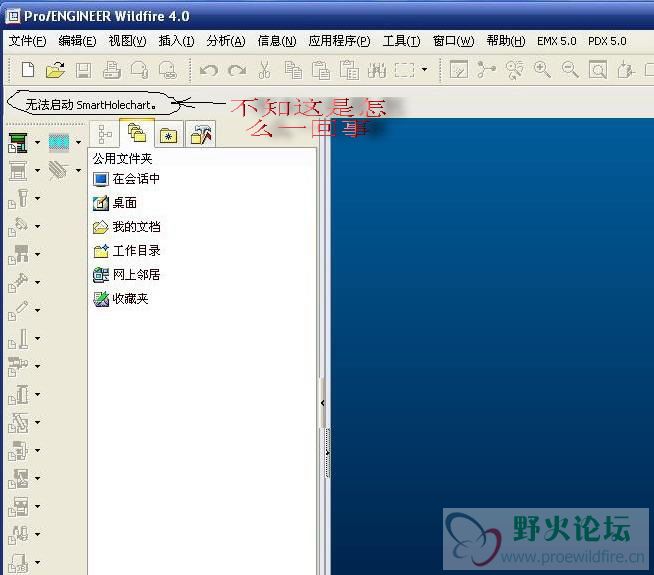
Task: Click the Copy icon beside the scissors
Action: coord(293,70)
